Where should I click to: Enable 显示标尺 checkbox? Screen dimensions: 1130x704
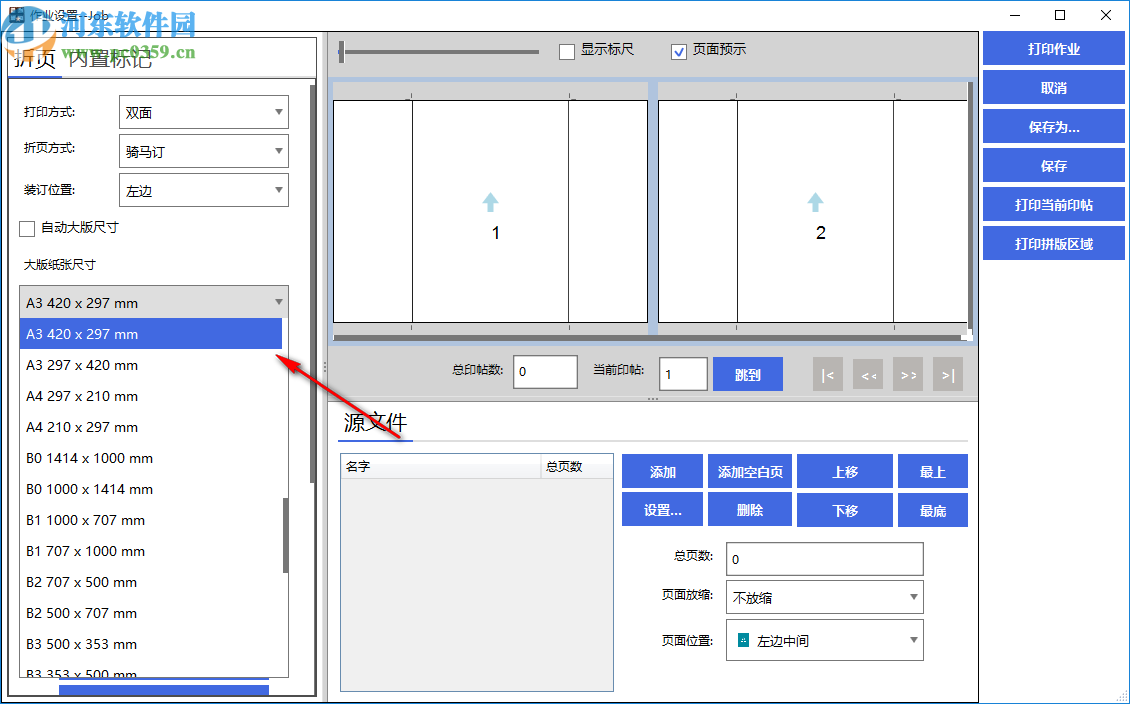point(567,51)
